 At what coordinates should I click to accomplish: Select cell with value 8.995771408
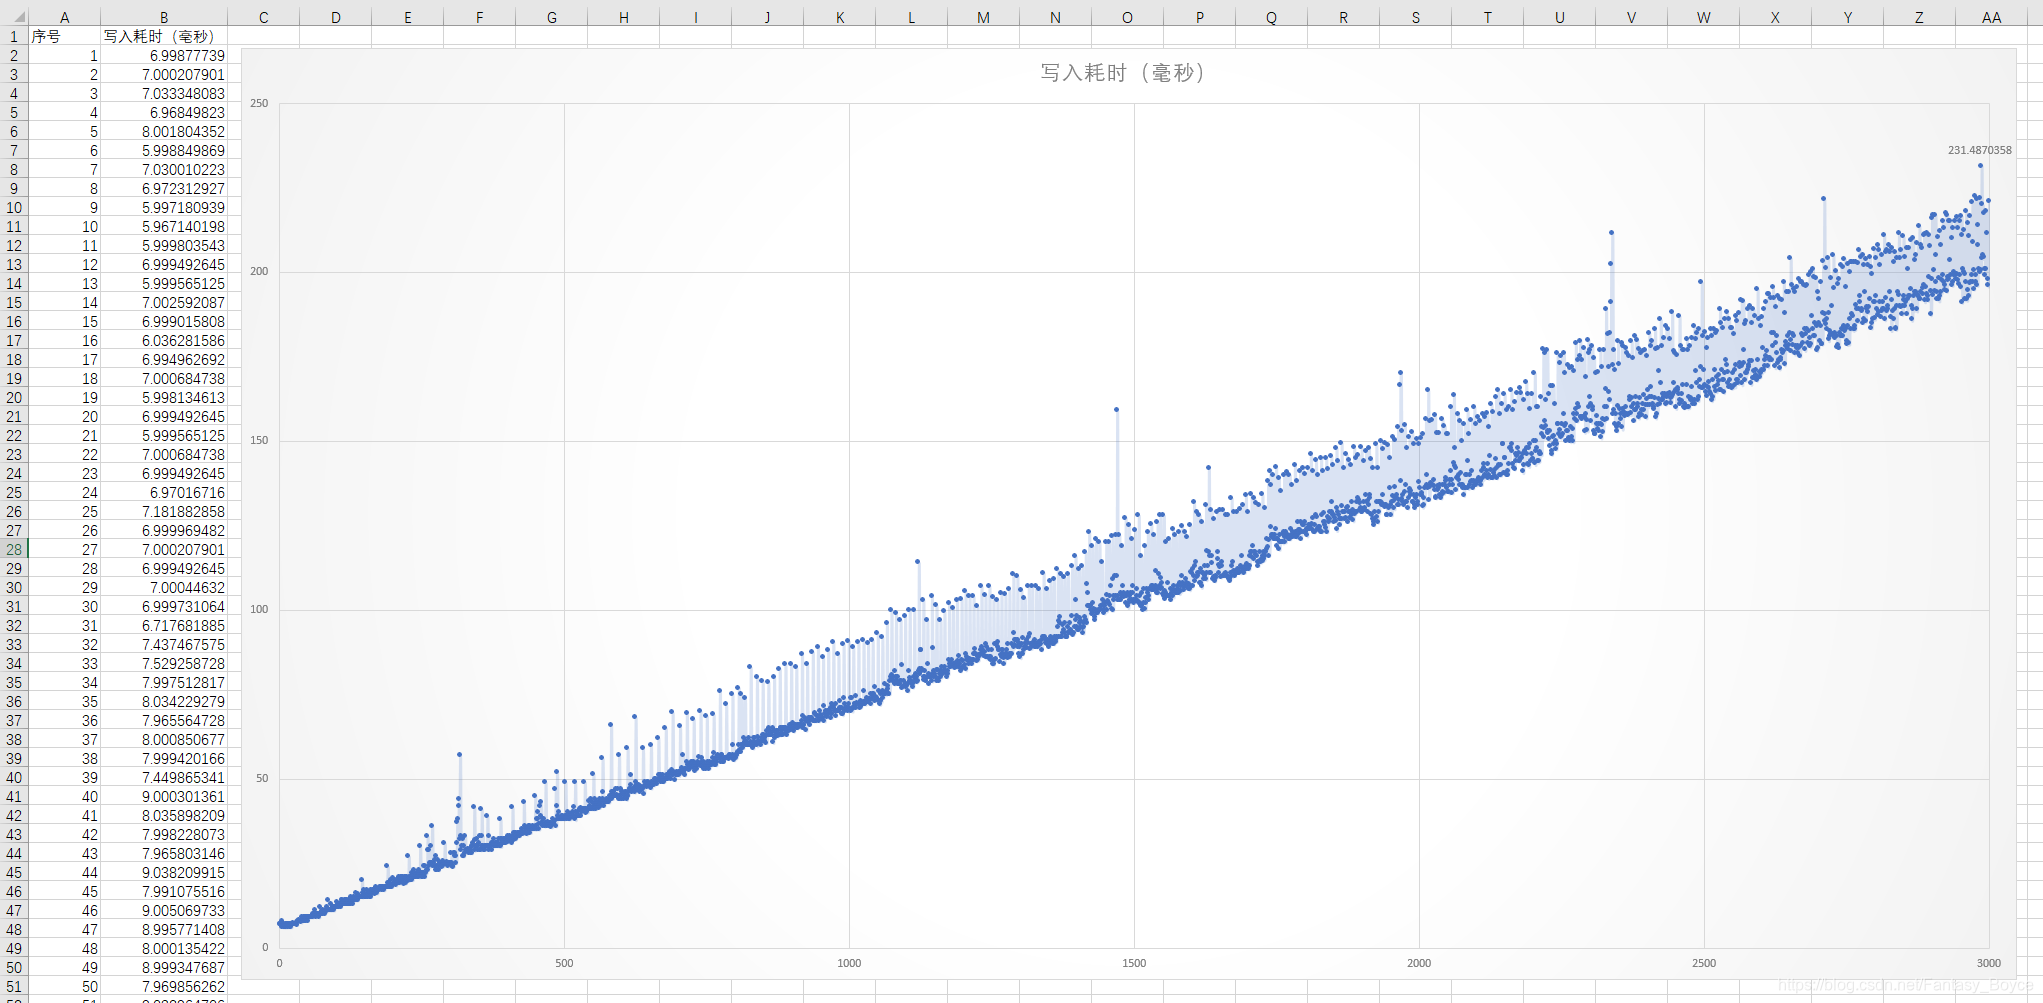(164, 929)
